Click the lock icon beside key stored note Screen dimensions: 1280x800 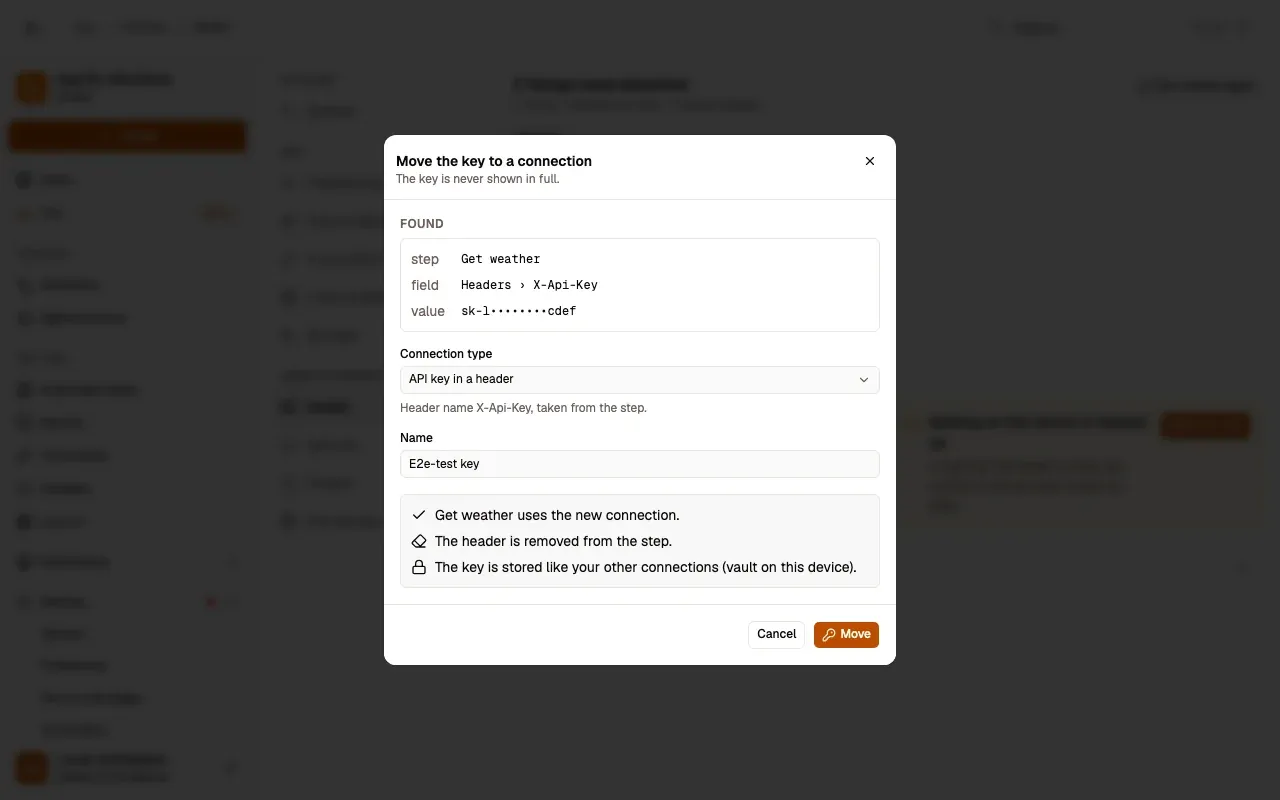coord(419,567)
